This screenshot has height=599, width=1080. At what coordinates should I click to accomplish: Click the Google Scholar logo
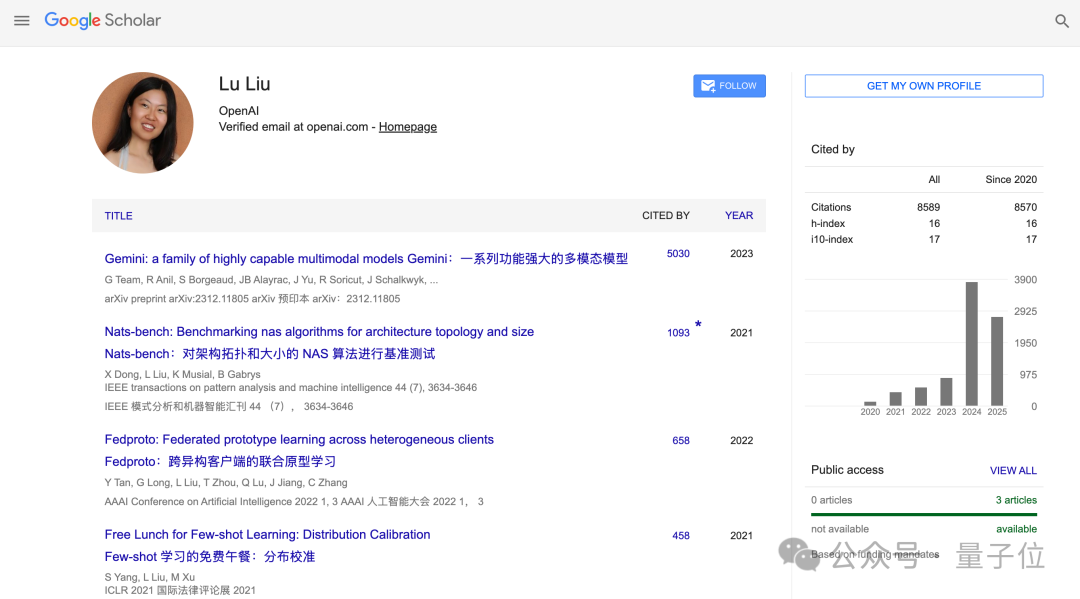click(103, 21)
